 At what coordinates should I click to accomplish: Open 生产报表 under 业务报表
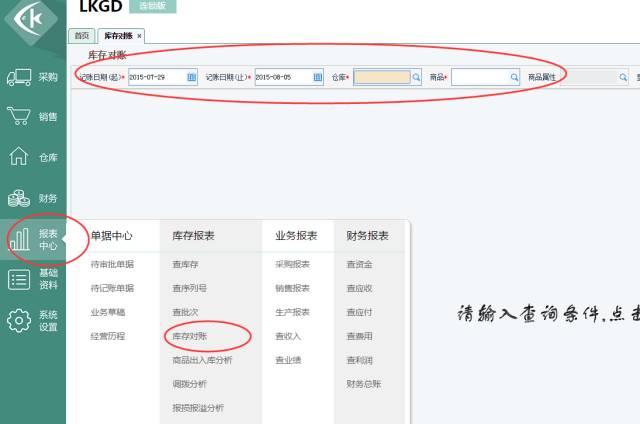292,312
